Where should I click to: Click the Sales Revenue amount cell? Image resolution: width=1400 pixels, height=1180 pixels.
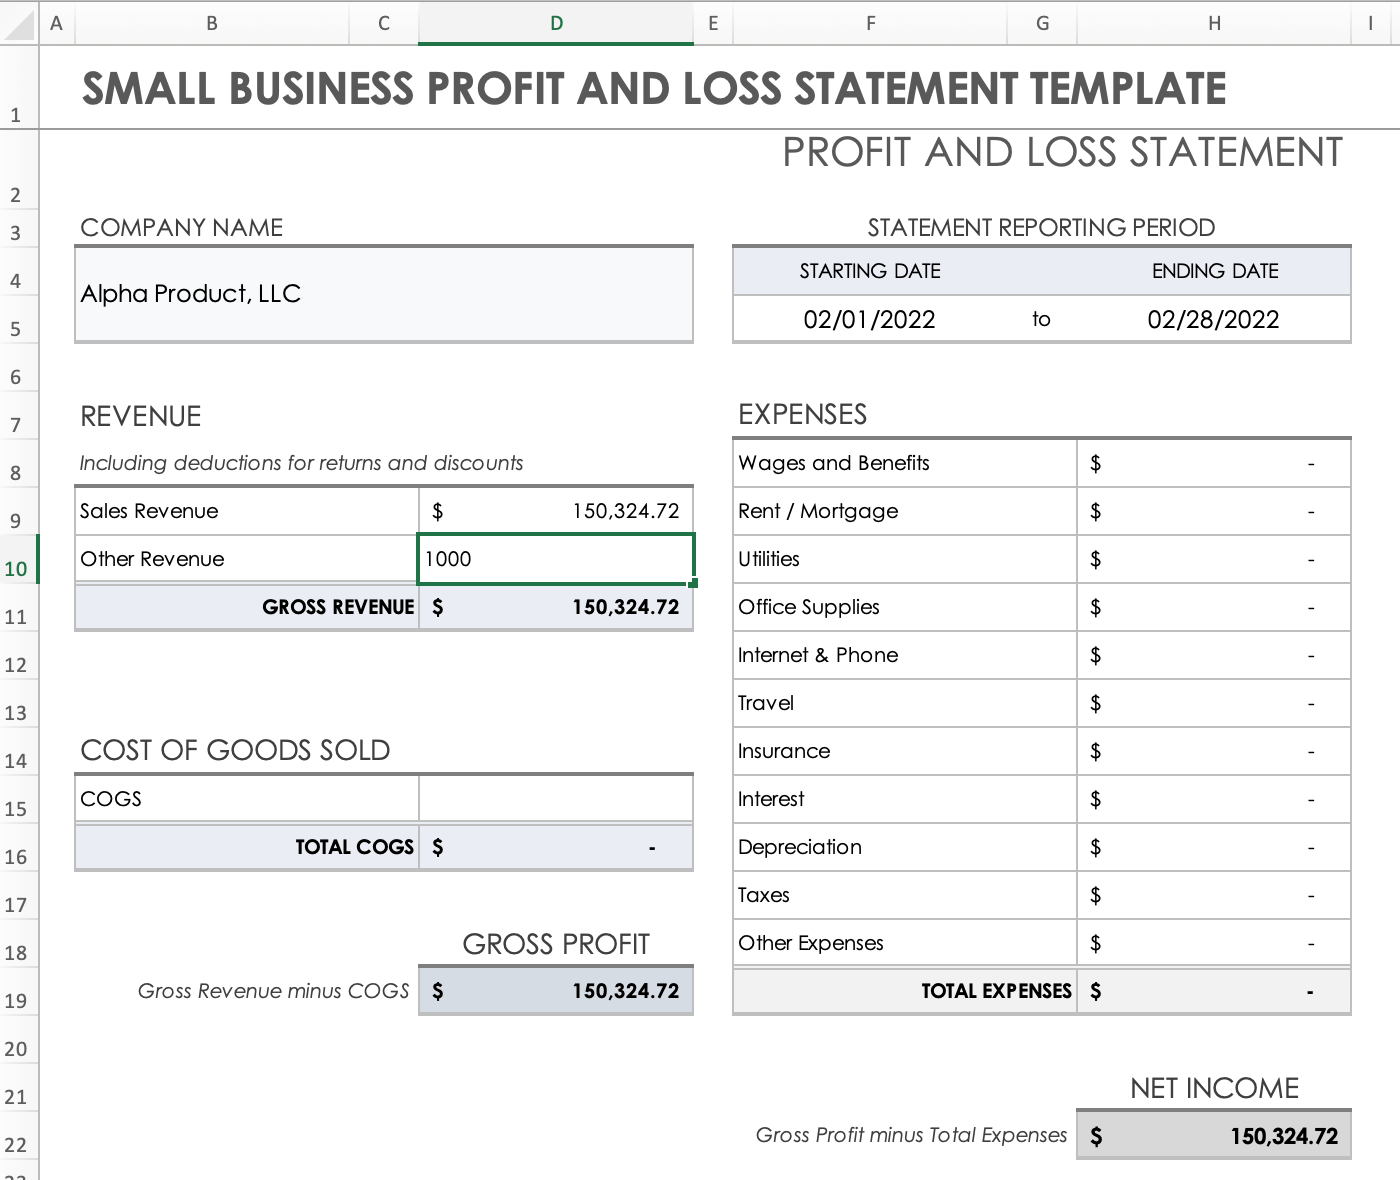(x=556, y=511)
